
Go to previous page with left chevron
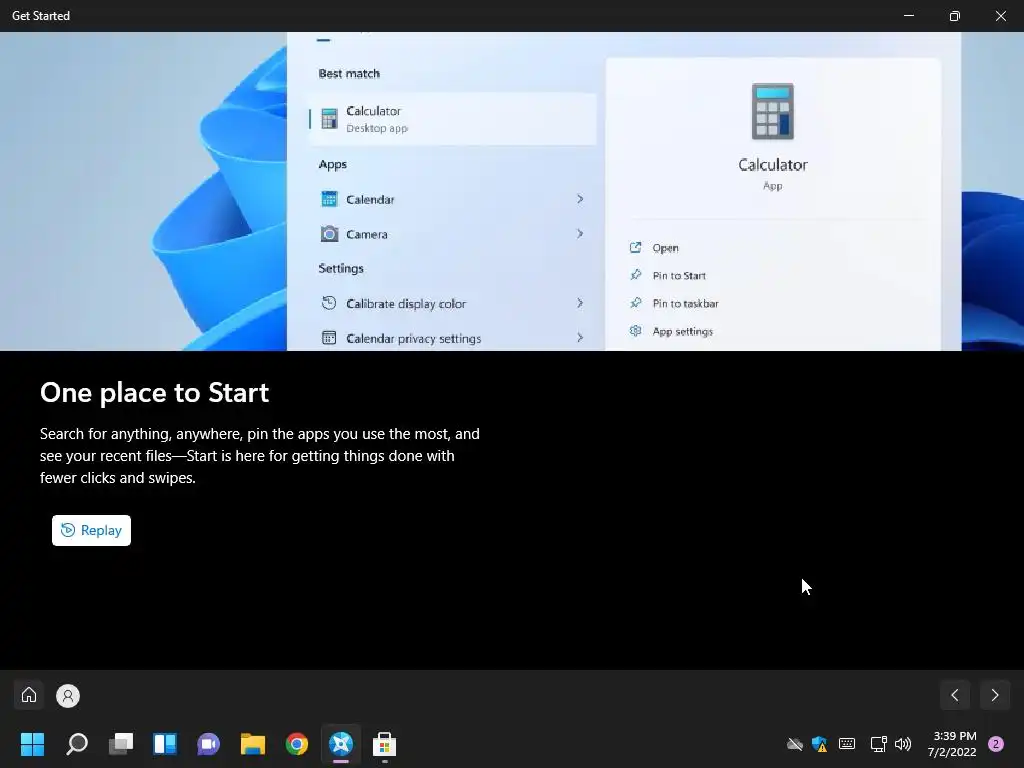(x=955, y=696)
